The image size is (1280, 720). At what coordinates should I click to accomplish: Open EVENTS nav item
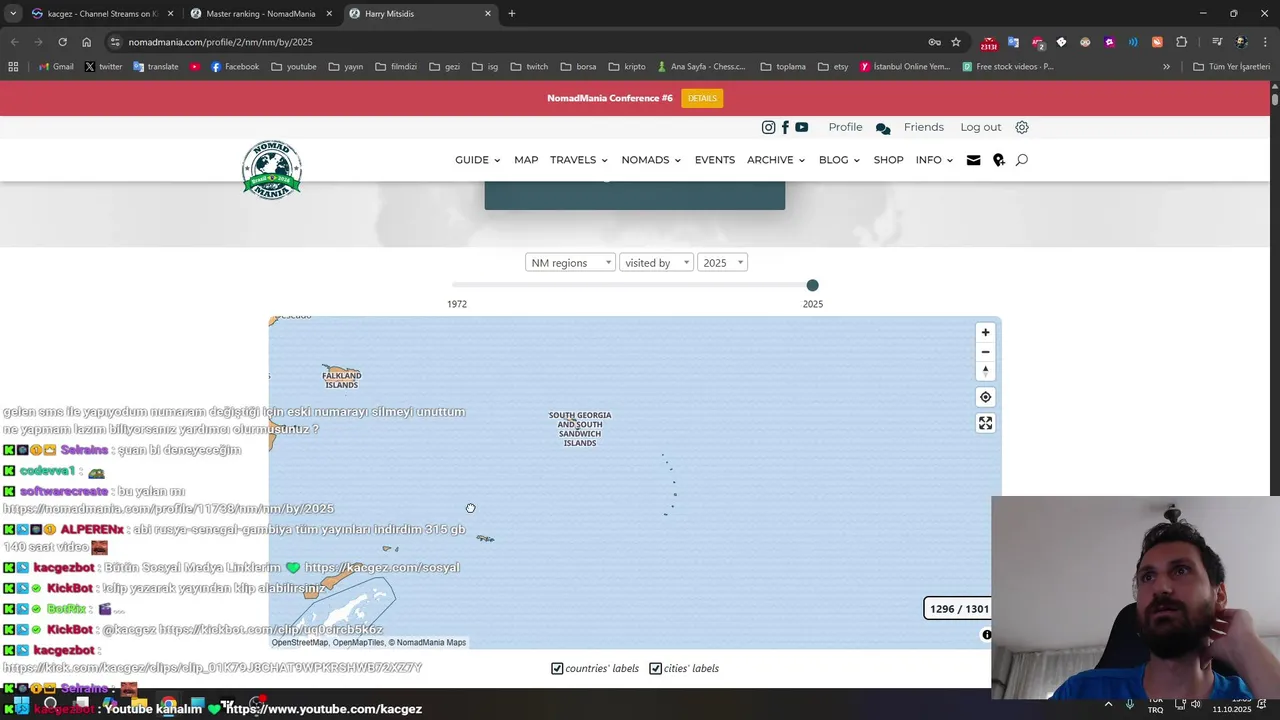click(715, 160)
